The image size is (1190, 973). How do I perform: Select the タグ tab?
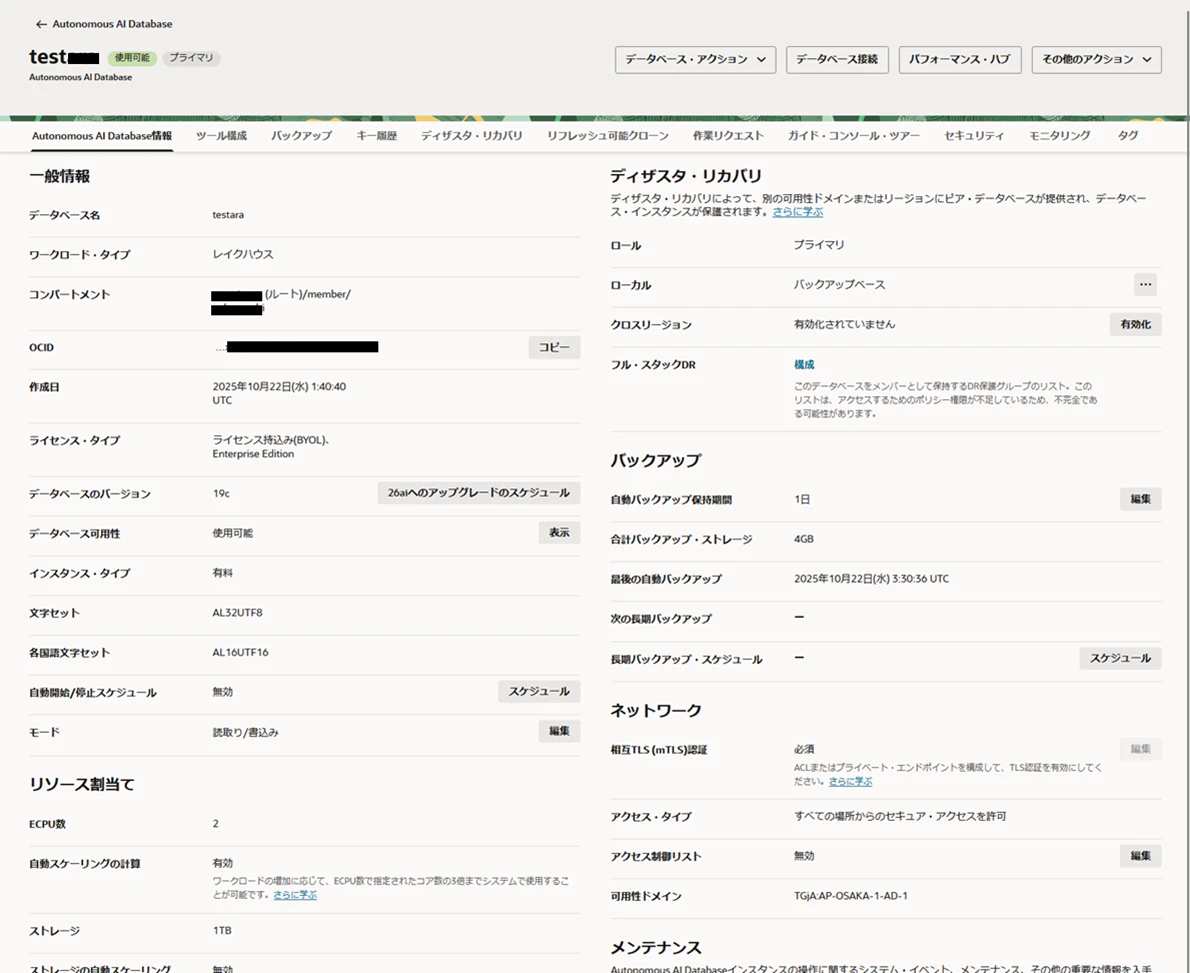[x=1128, y=136]
